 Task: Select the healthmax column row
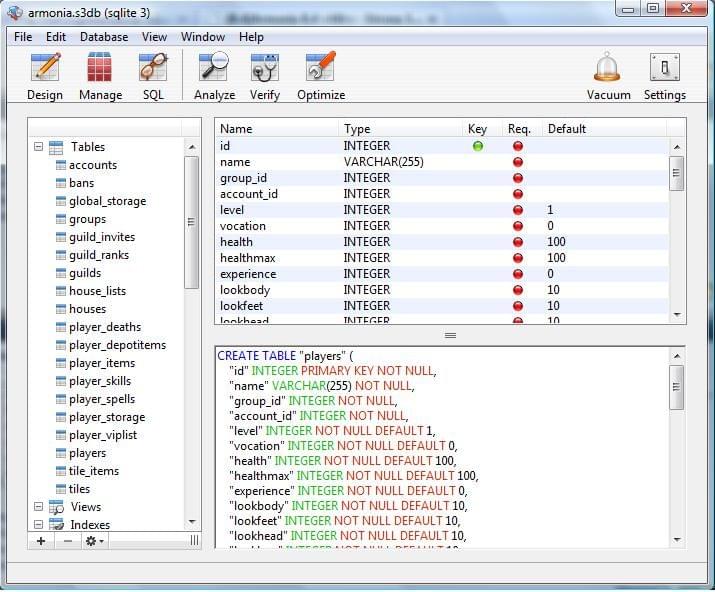442,258
